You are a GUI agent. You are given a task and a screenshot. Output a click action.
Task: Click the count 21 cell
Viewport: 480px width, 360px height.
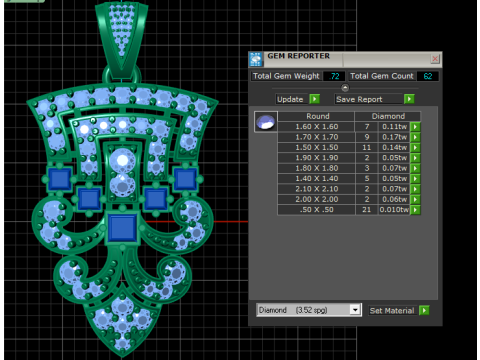367,210
